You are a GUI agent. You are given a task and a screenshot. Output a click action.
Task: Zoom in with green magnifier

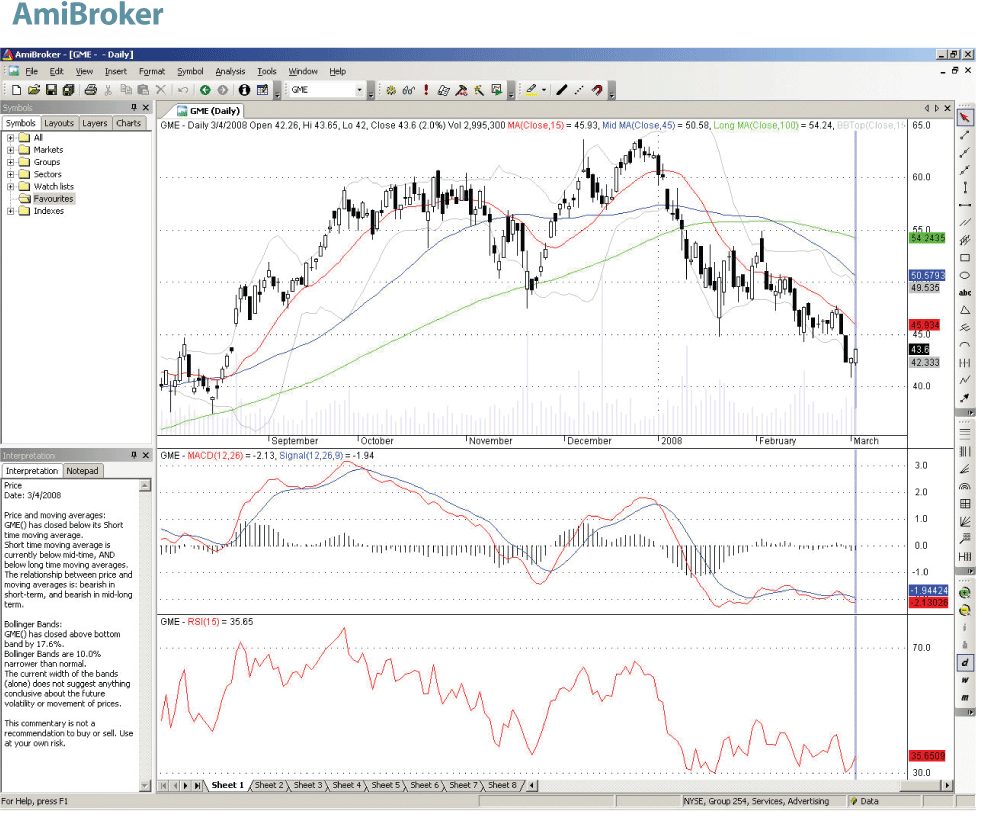pos(964,593)
